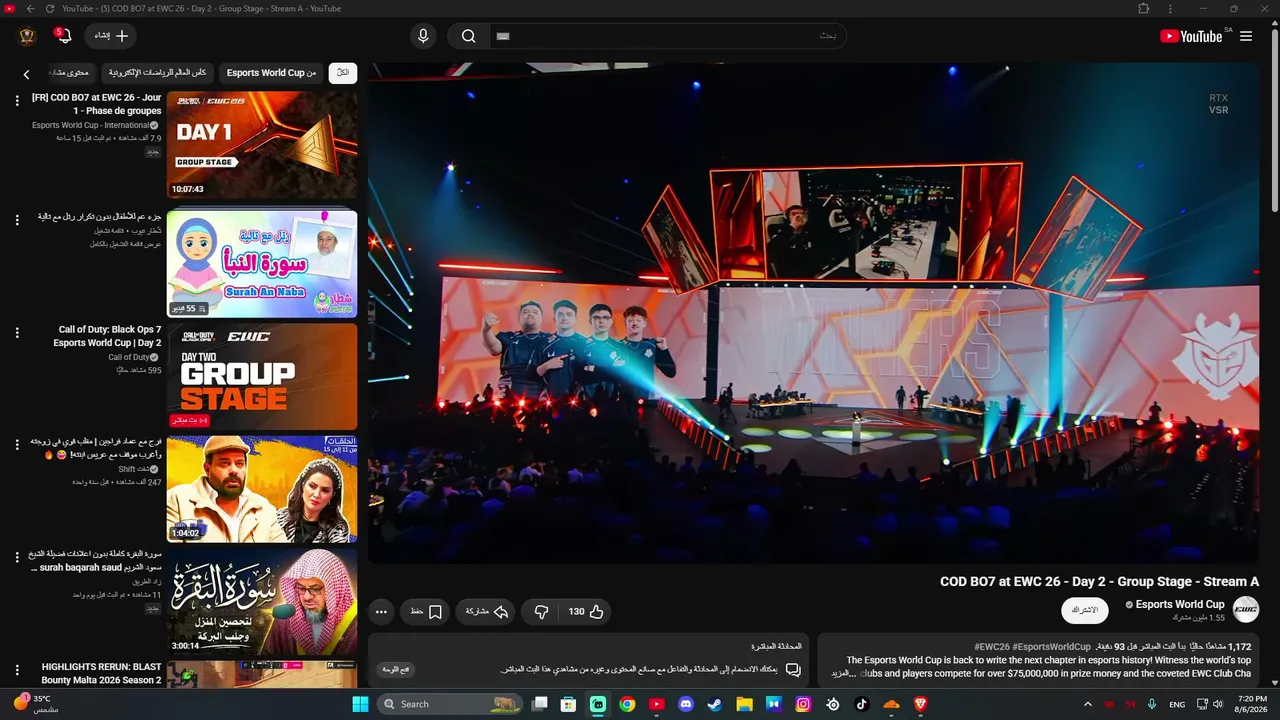Screen dimensions: 1280x720
Task: Click the taskbar Search box
Action: [x=451, y=704]
